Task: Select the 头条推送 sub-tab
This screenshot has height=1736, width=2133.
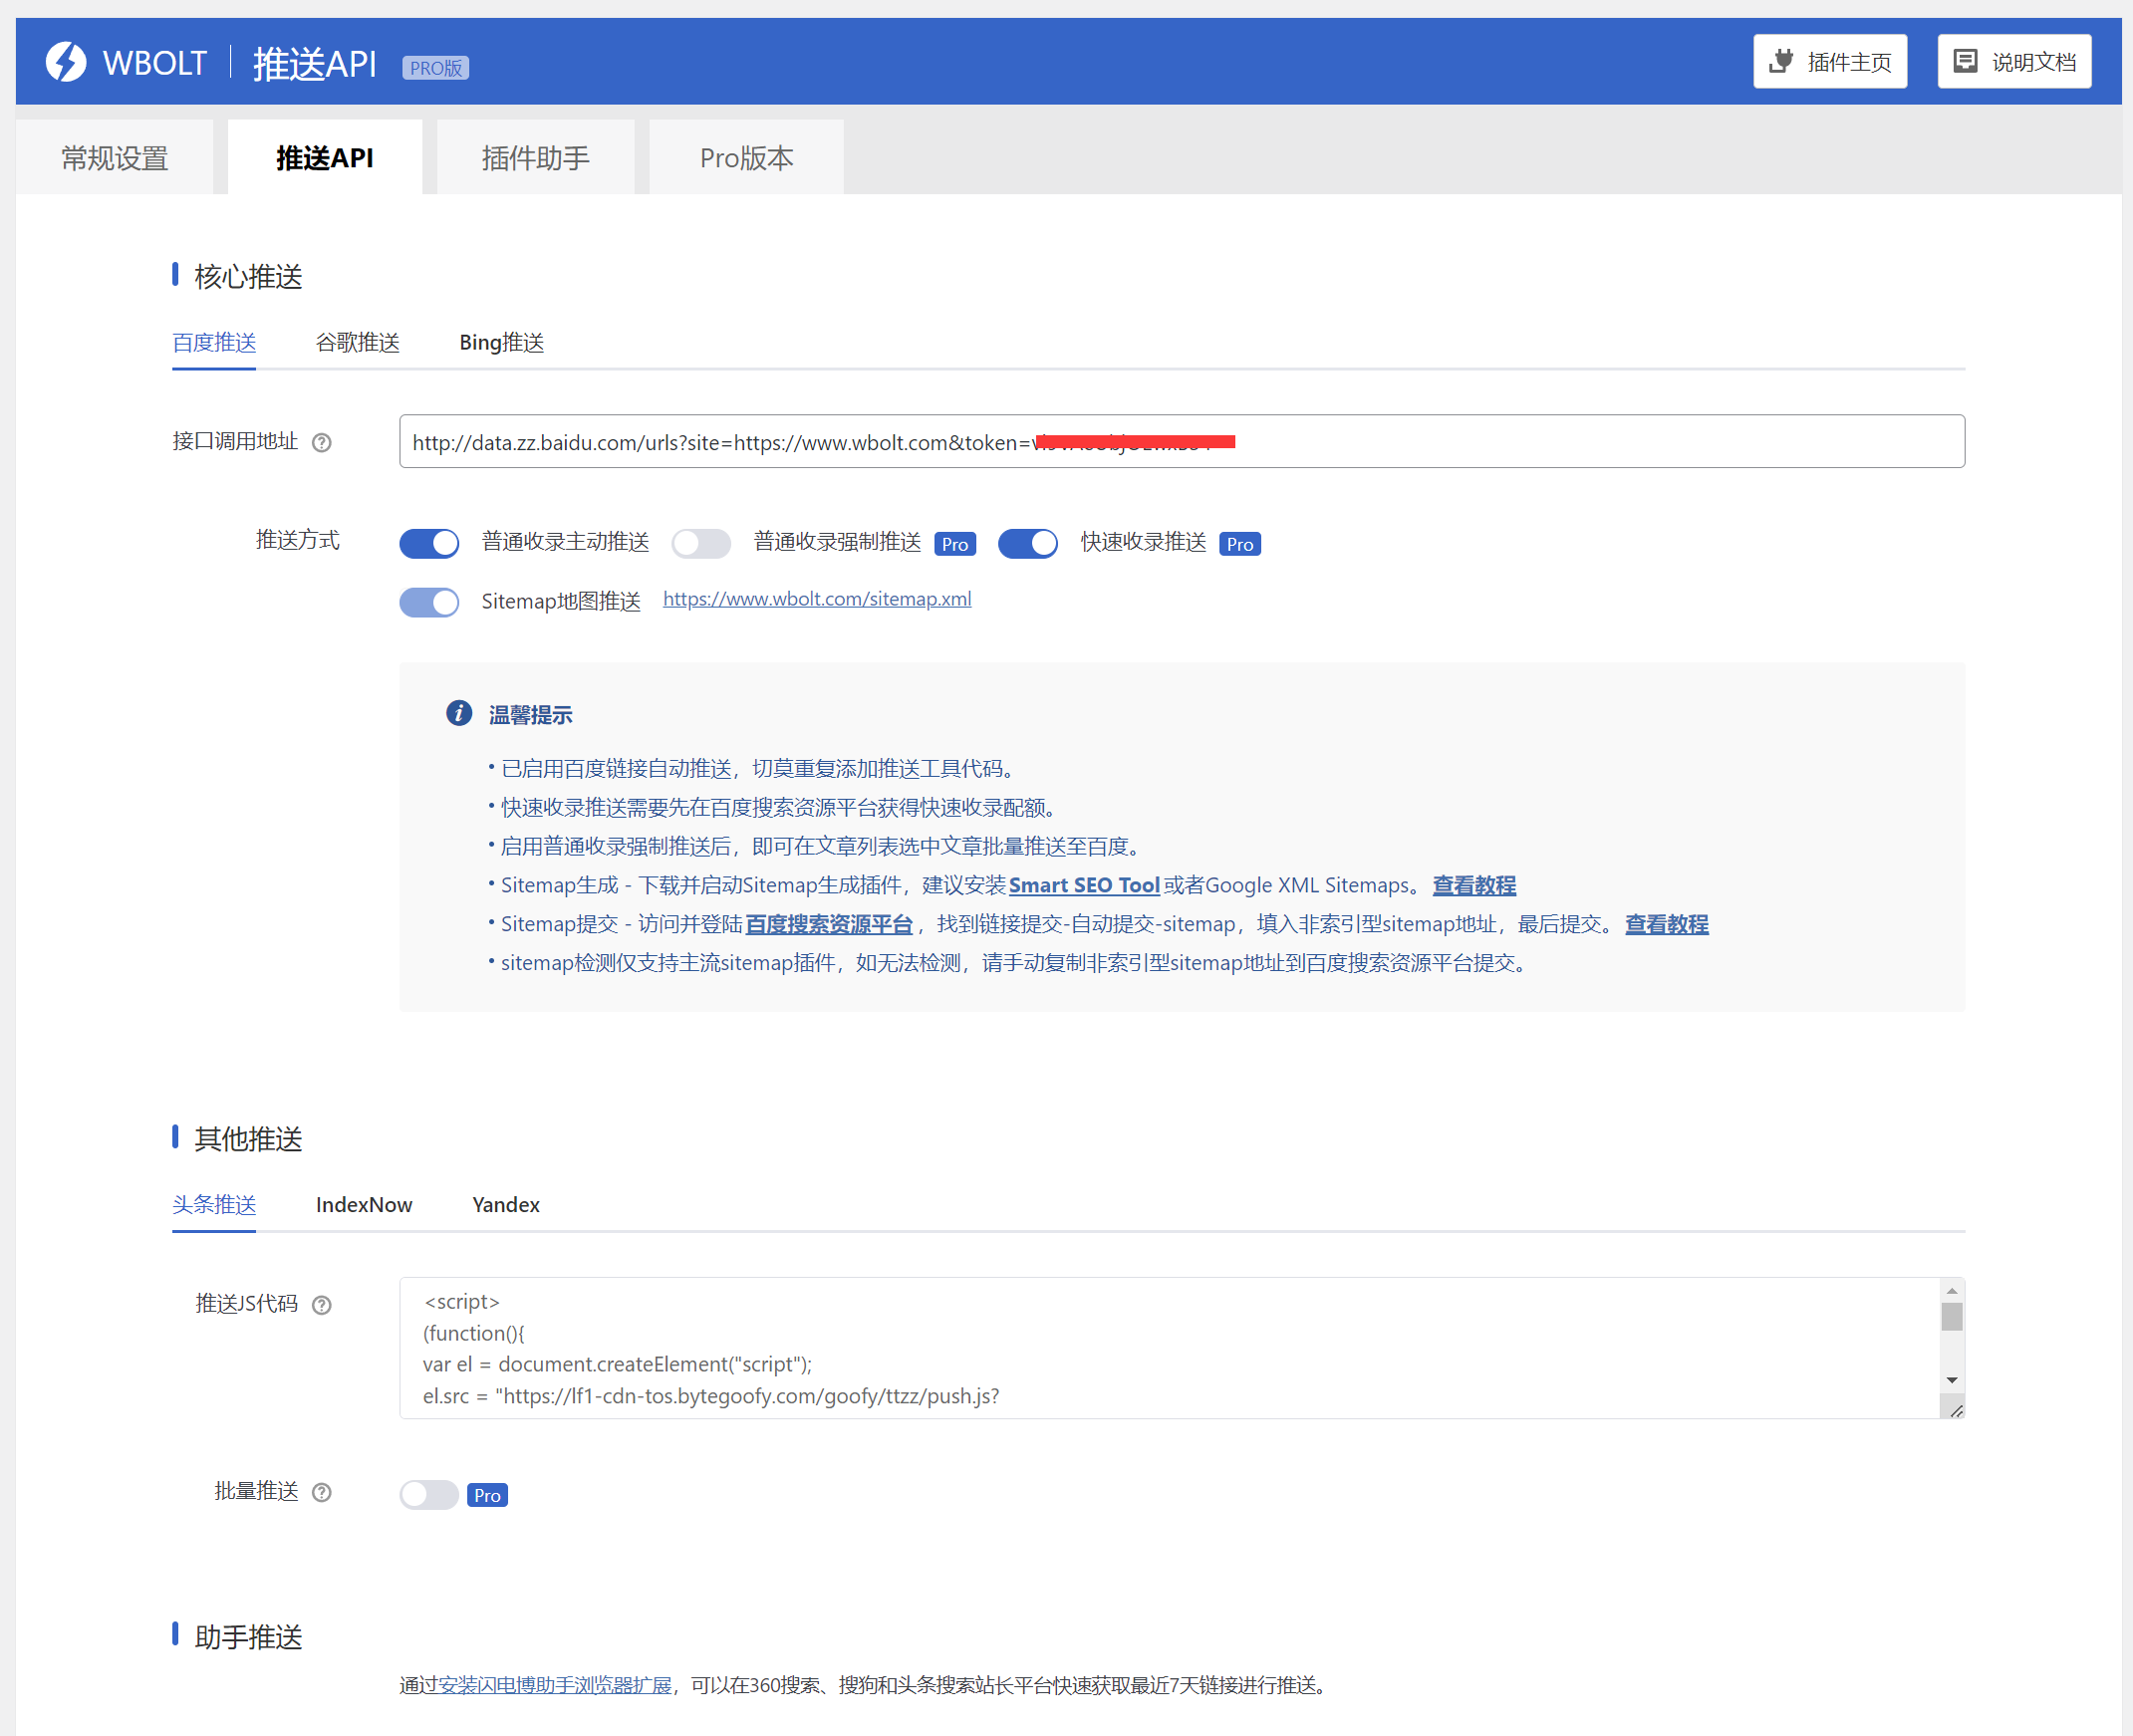Action: point(214,1205)
